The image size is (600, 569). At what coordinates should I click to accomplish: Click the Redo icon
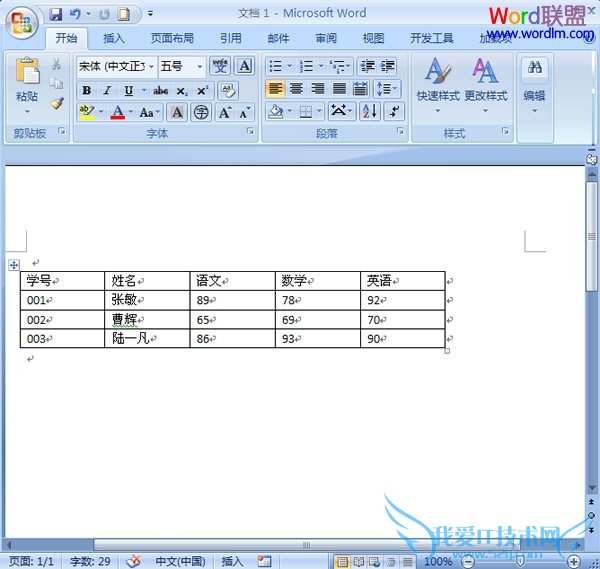point(104,15)
